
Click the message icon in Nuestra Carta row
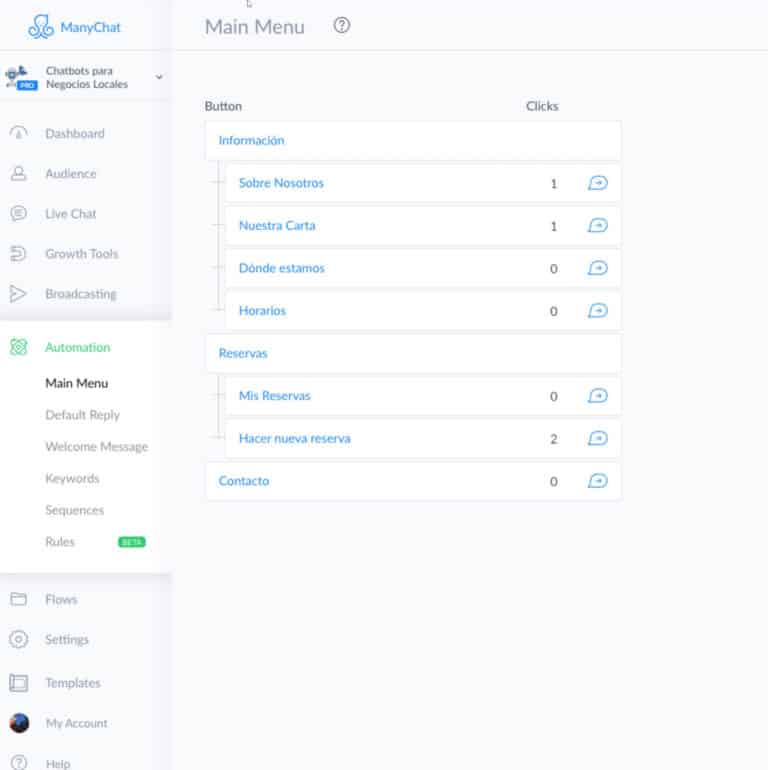(597, 226)
